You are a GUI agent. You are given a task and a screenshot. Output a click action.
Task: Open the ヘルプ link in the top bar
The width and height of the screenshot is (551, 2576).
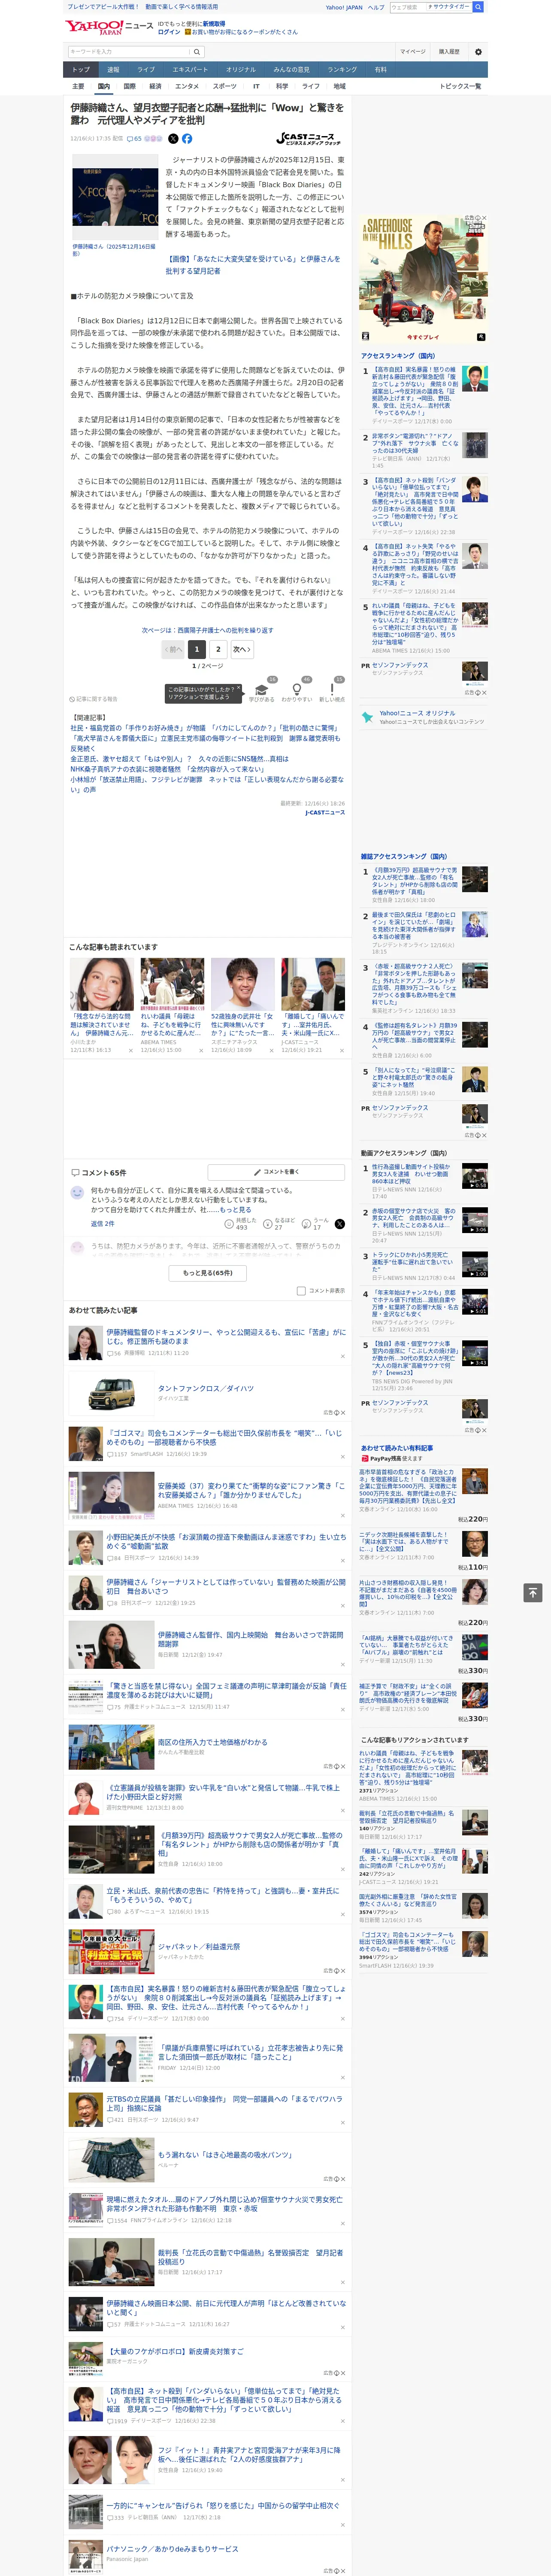pyautogui.click(x=376, y=7)
